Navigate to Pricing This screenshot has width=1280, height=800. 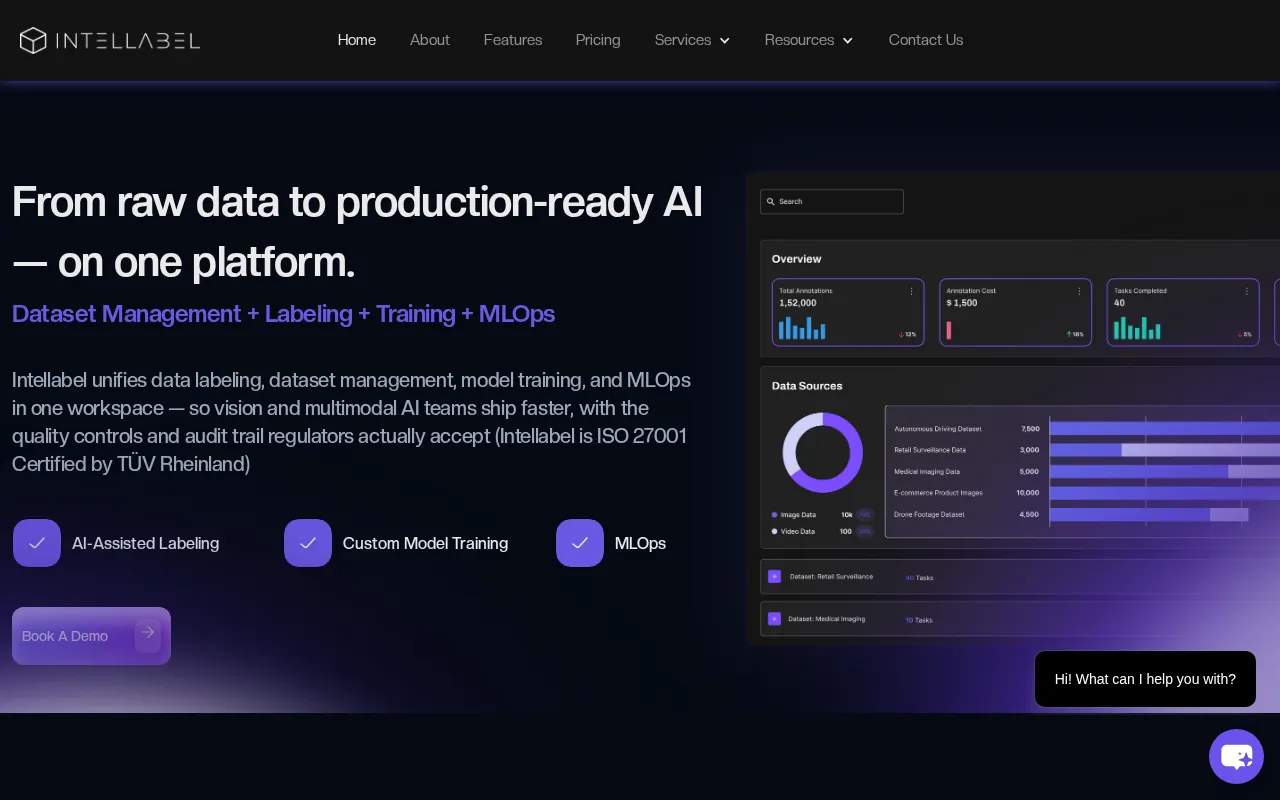[x=598, y=40]
